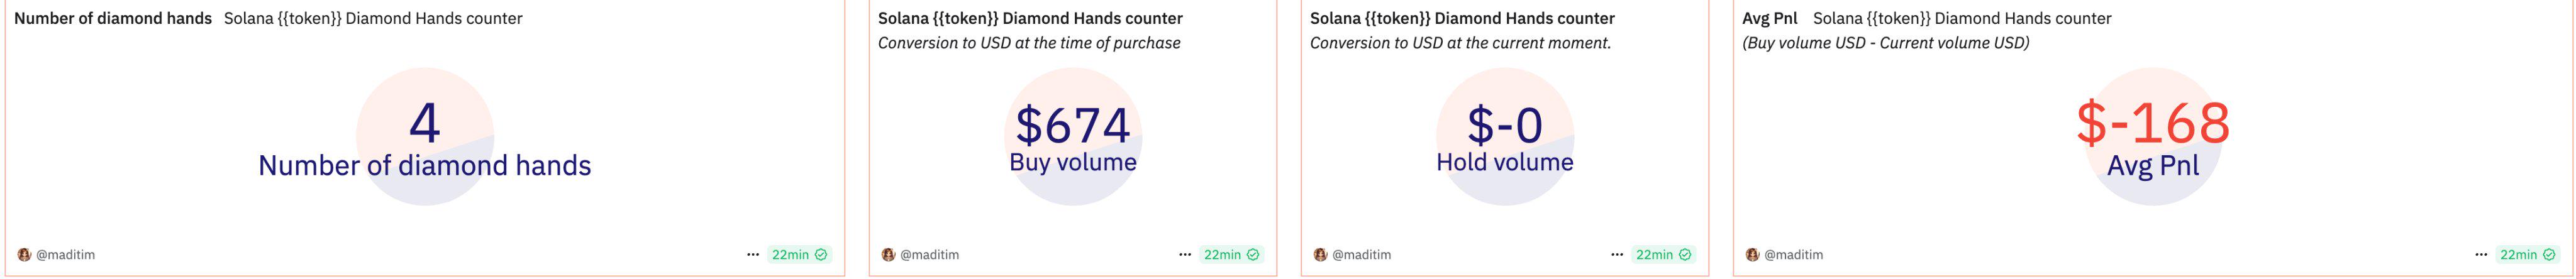Open the @maditim profile link under Number of diamond hands
Screen dimensions: 2576x279
click(x=65, y=255)
